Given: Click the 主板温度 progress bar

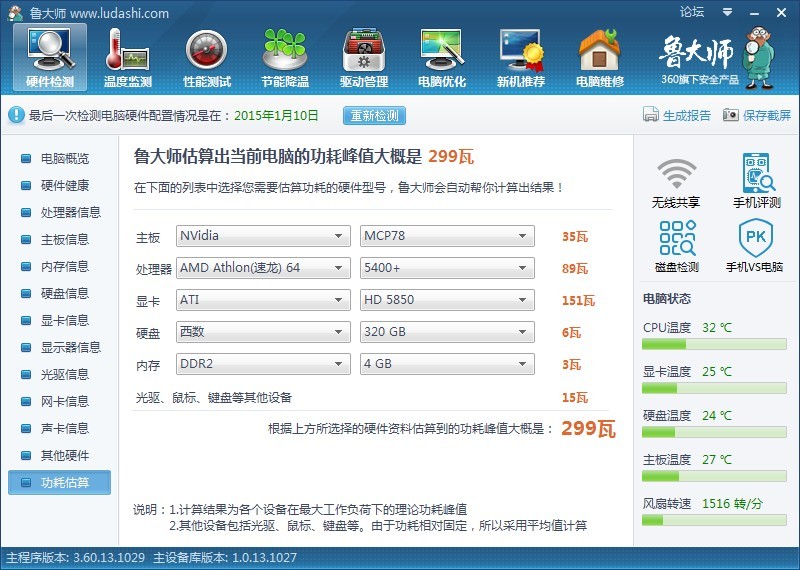Looking at the screenshot, I should [714, 477].
